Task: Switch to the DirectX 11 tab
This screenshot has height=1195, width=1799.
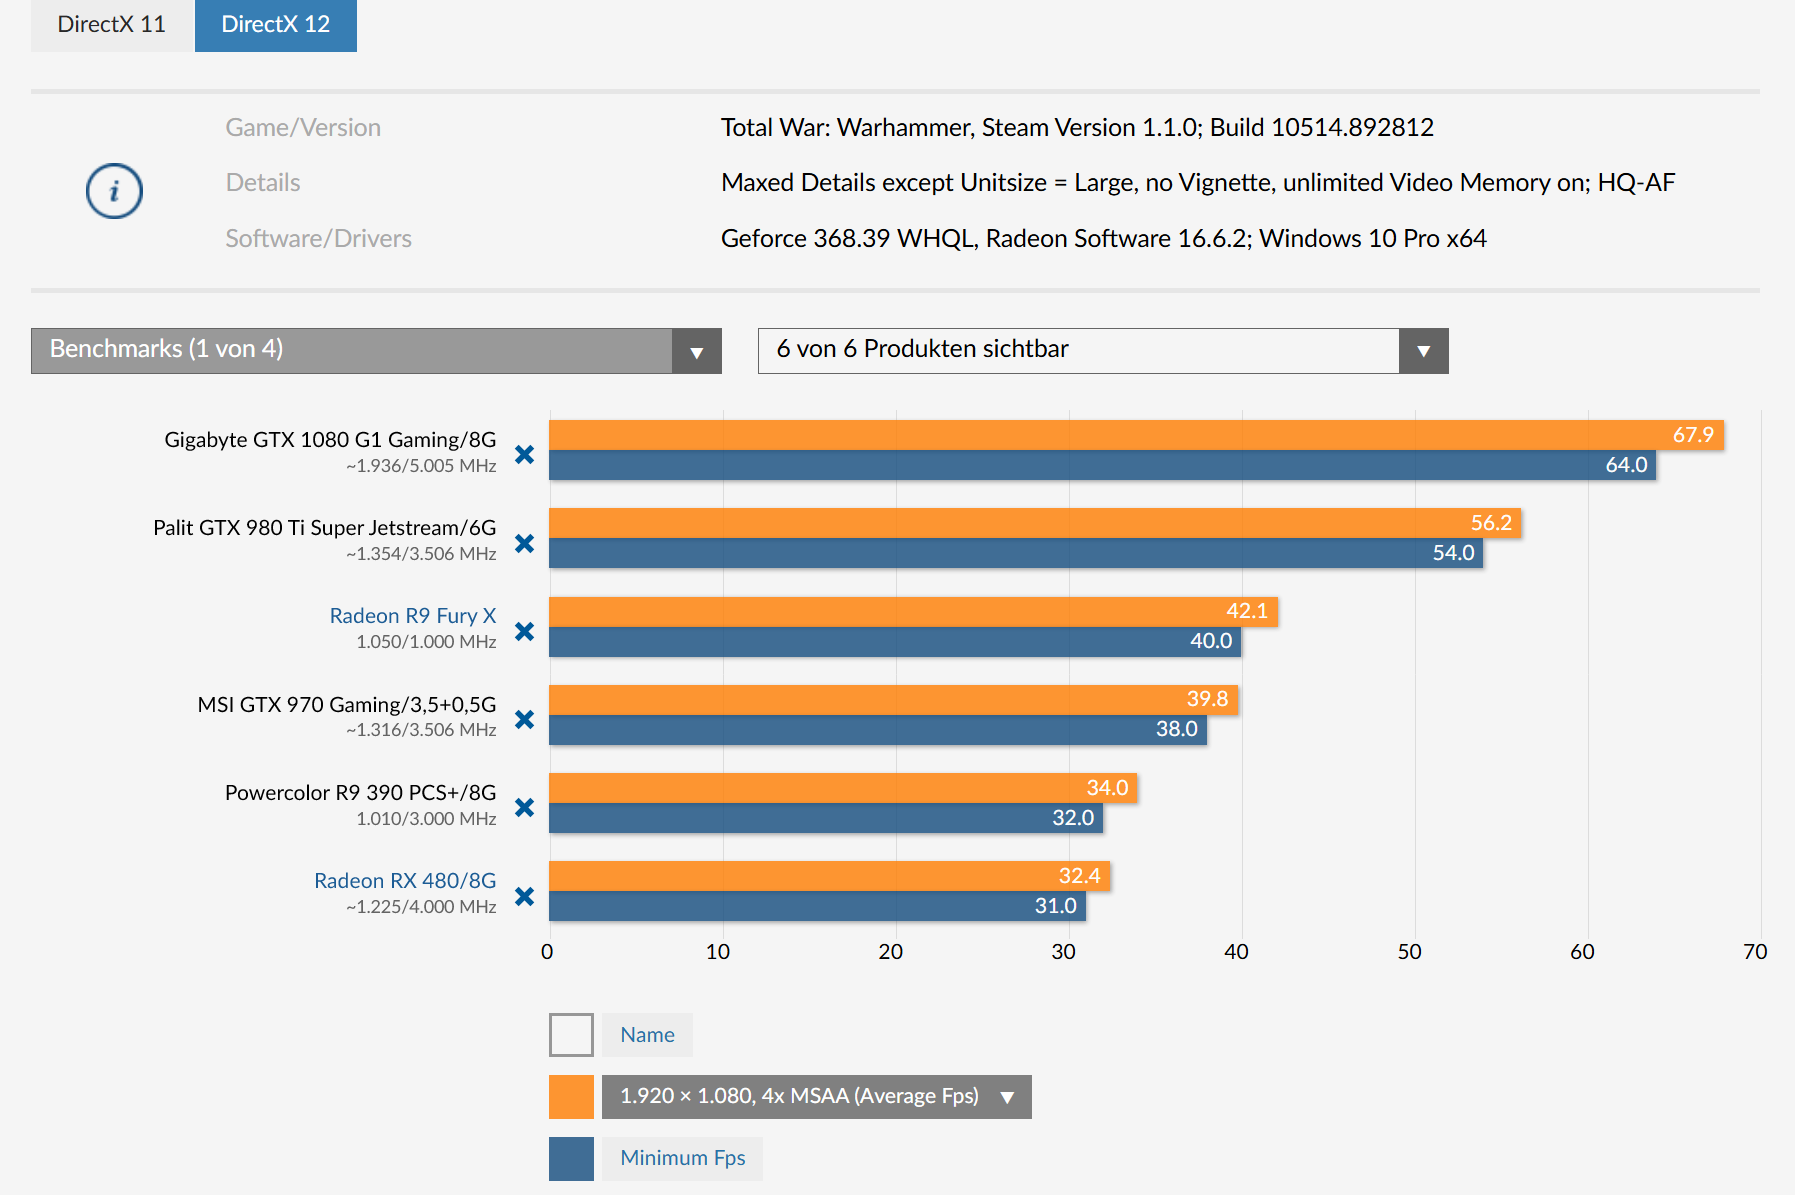Action: point(111,25)
